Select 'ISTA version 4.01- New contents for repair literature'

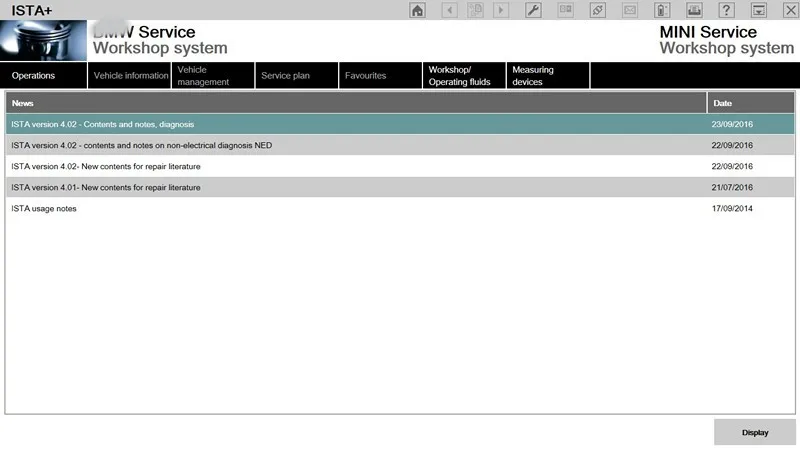(x=400, y=187)
